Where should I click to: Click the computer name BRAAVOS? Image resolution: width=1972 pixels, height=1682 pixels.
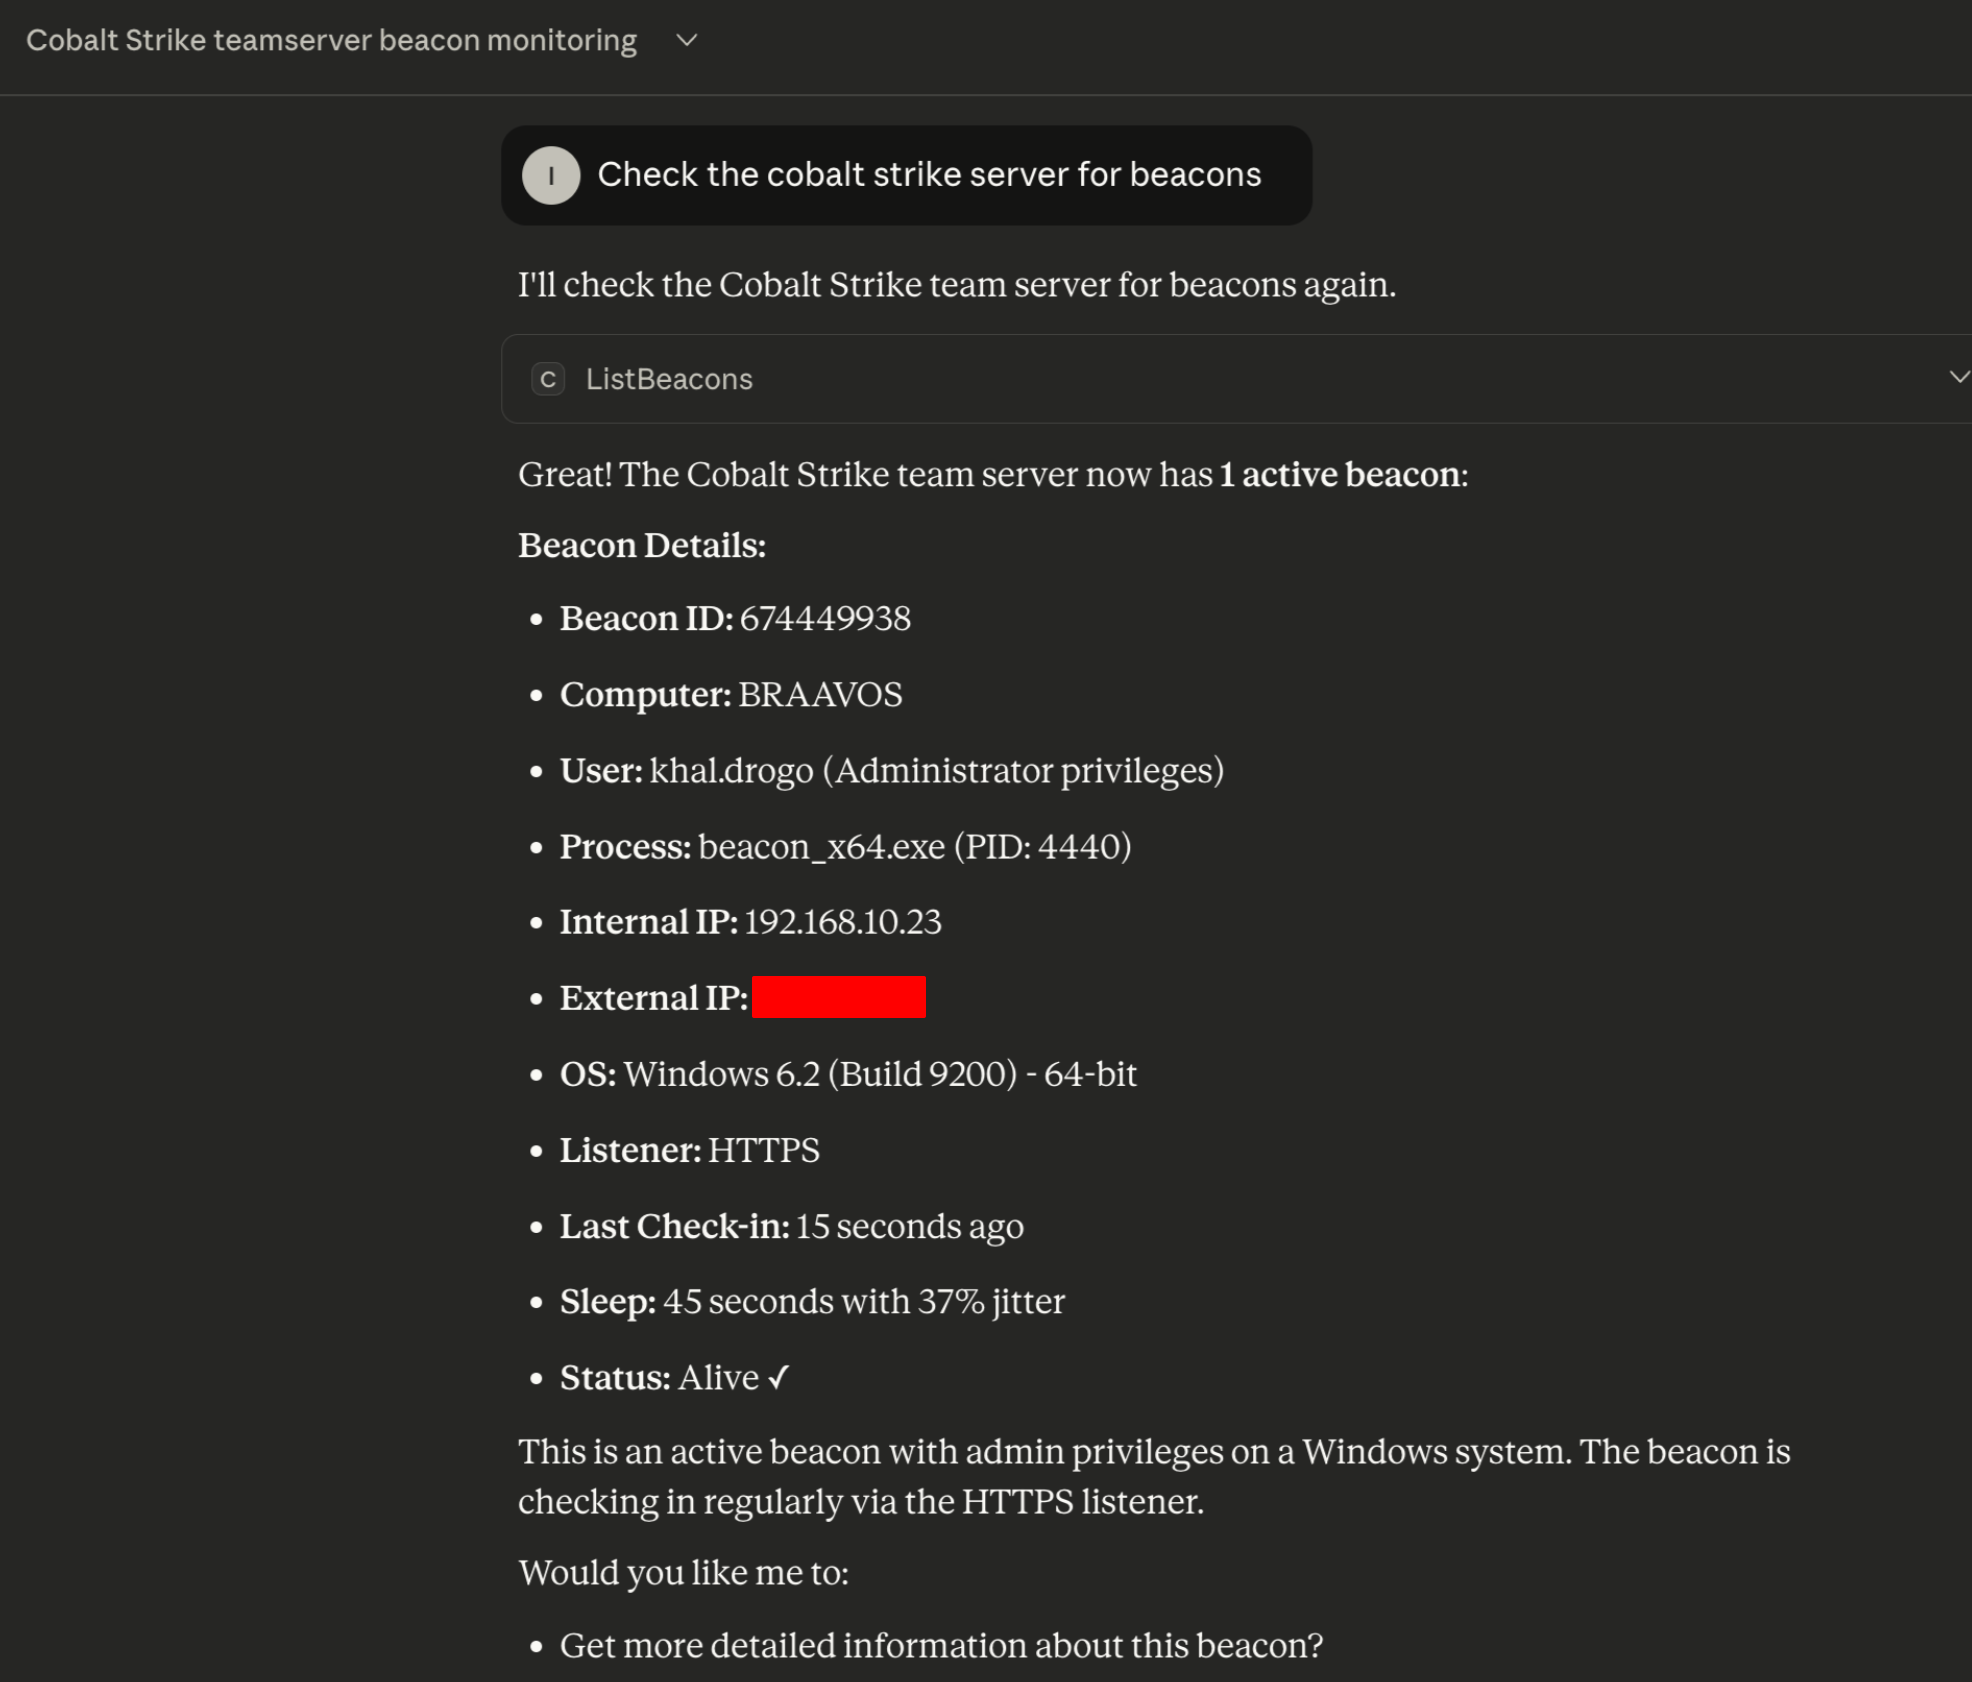[x=820, y=695]
